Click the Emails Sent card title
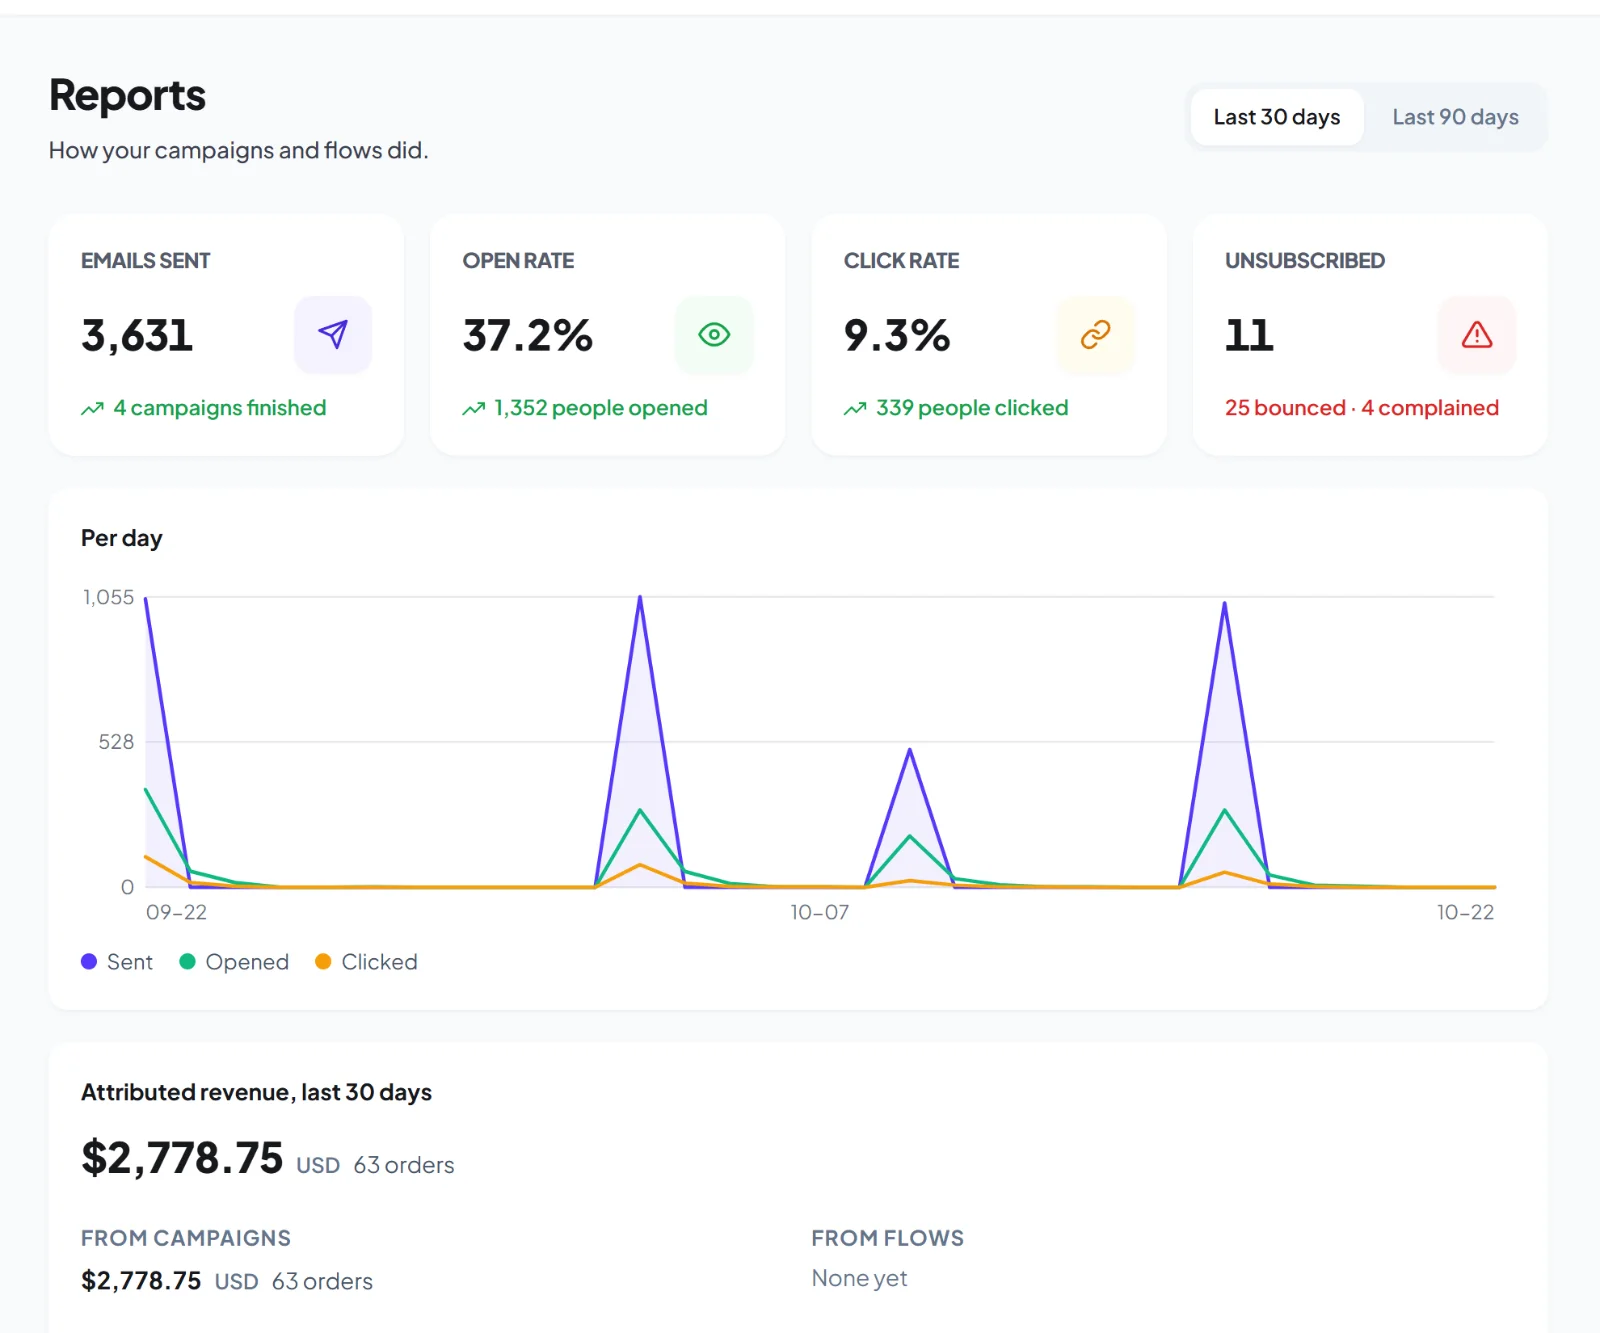Viewport: 1600px width, 1333px height. click(x=146, y=261)
